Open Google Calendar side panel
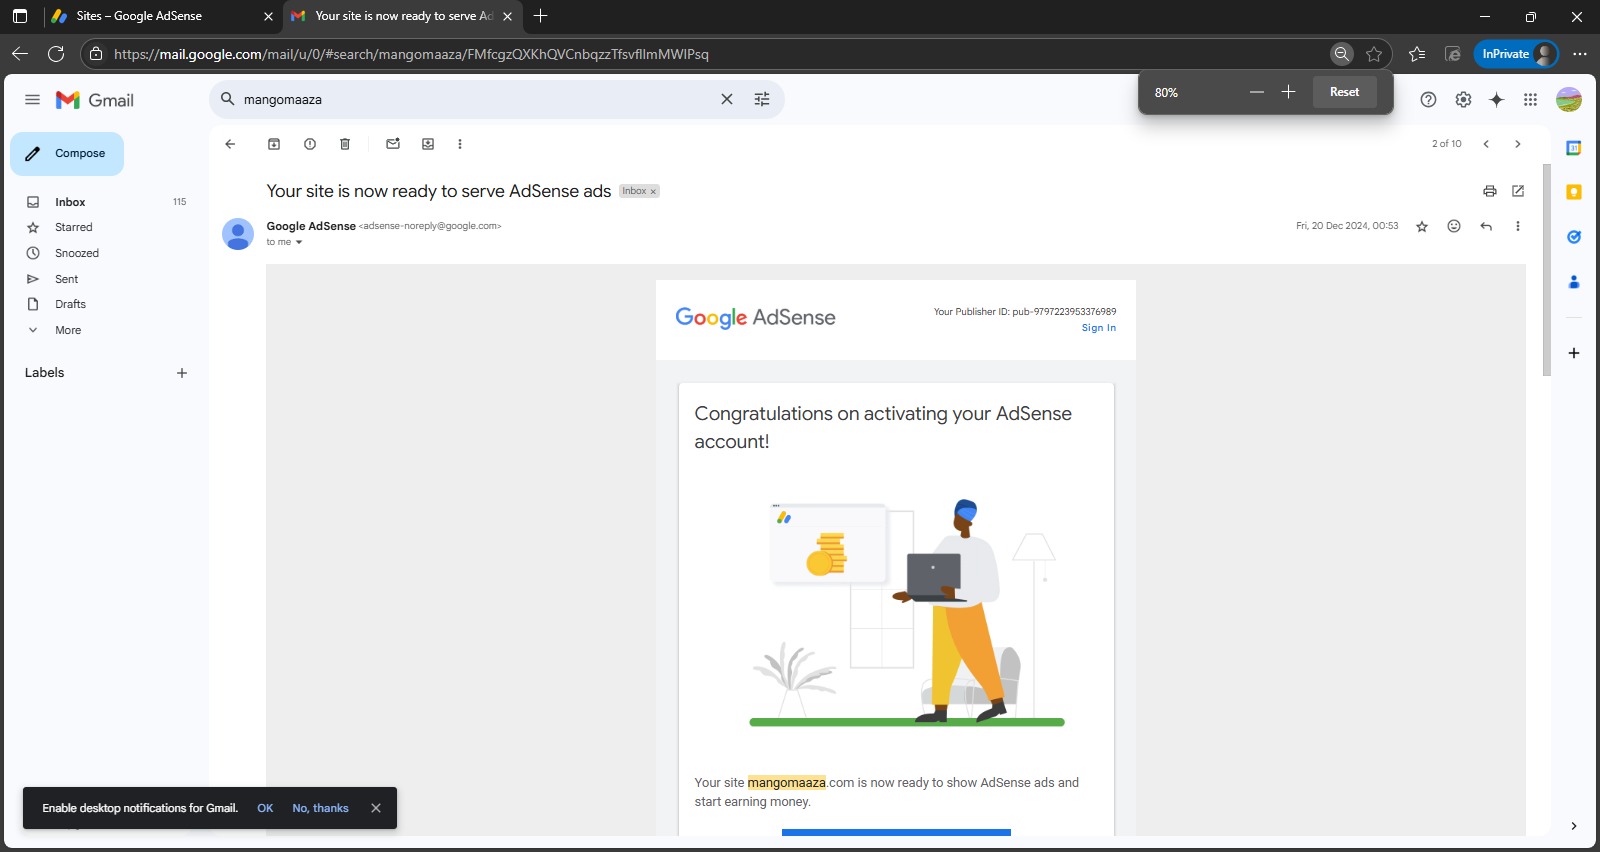Screen dimensions: 1600x852 (1574, 148)
